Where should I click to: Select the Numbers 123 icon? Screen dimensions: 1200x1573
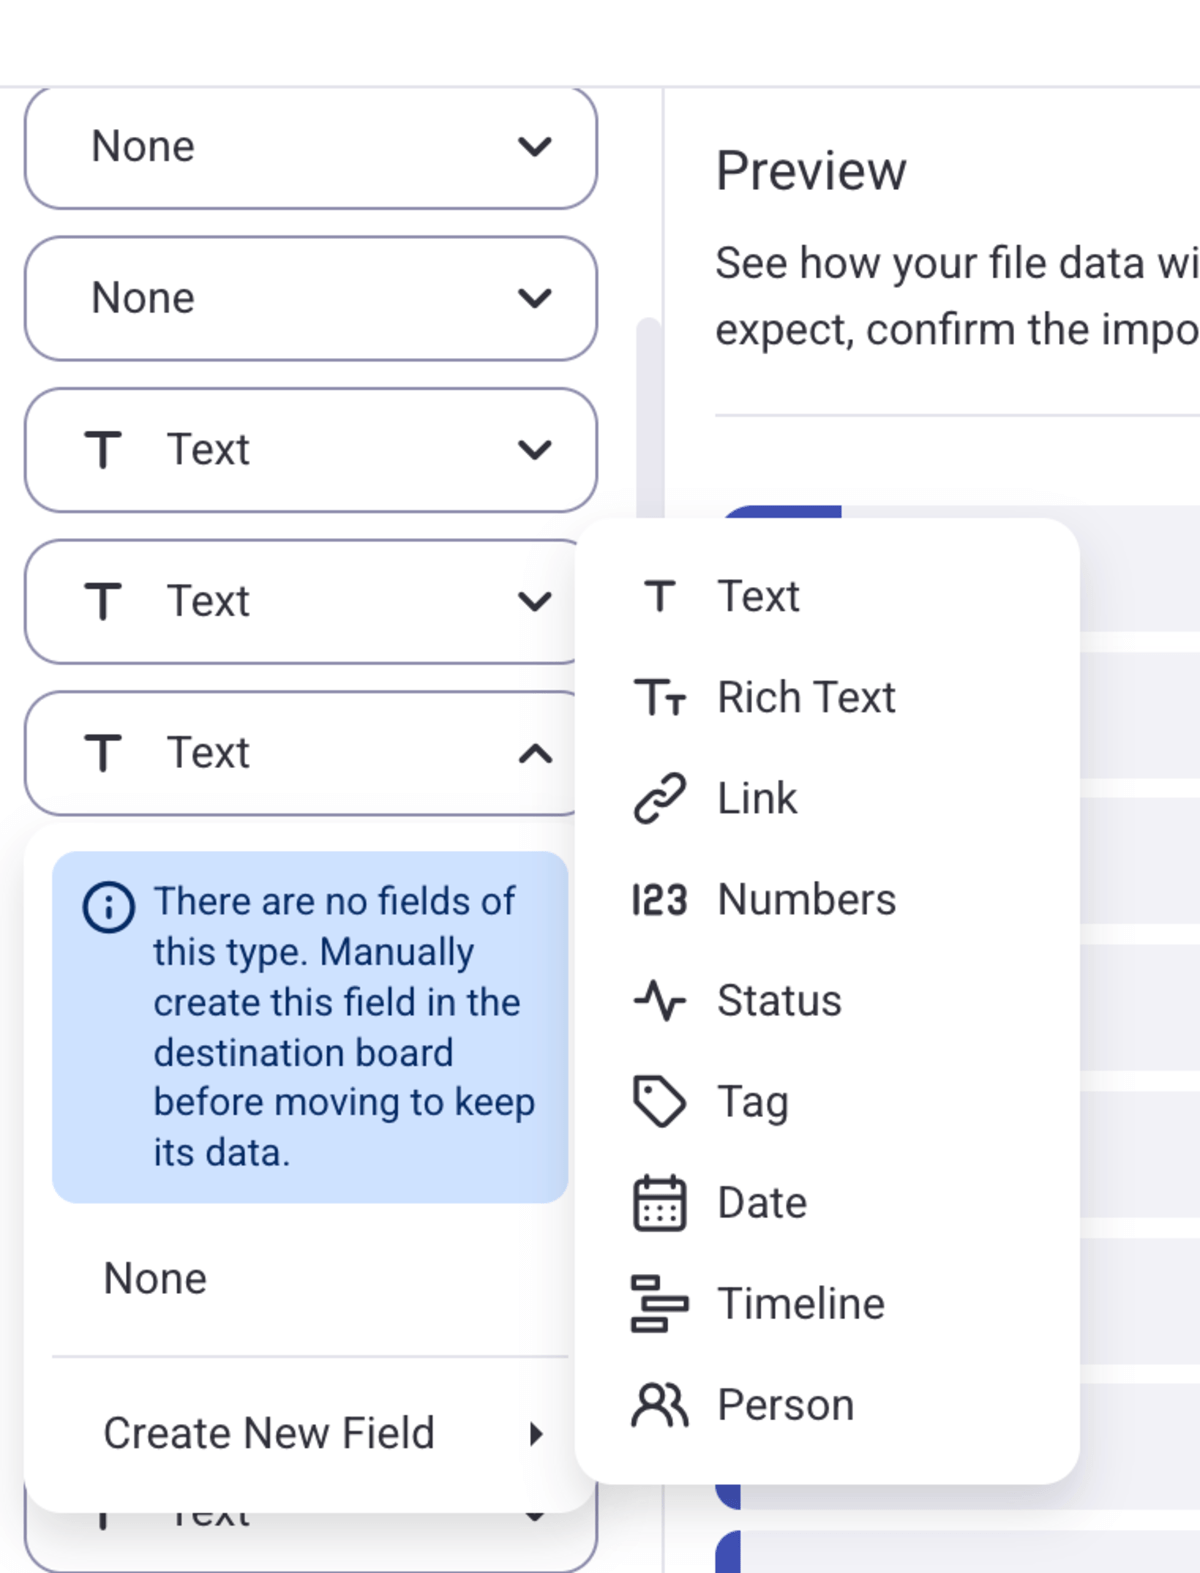pyautogui.click(x=660, y=899)
